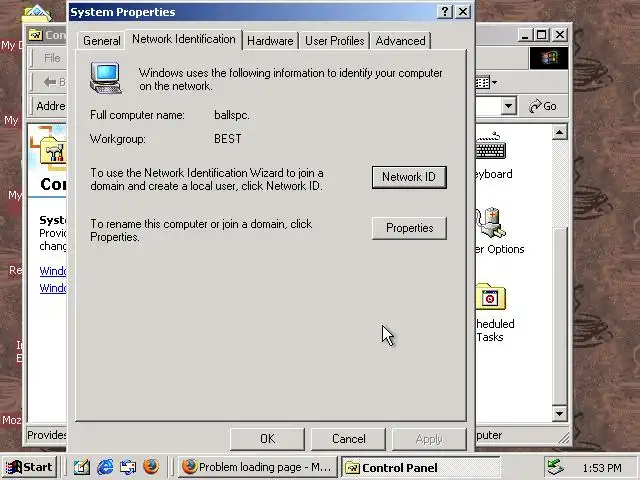The image size is (640, 480).
Task: Click the Network ID button
Action: click(x=409, y=177)
